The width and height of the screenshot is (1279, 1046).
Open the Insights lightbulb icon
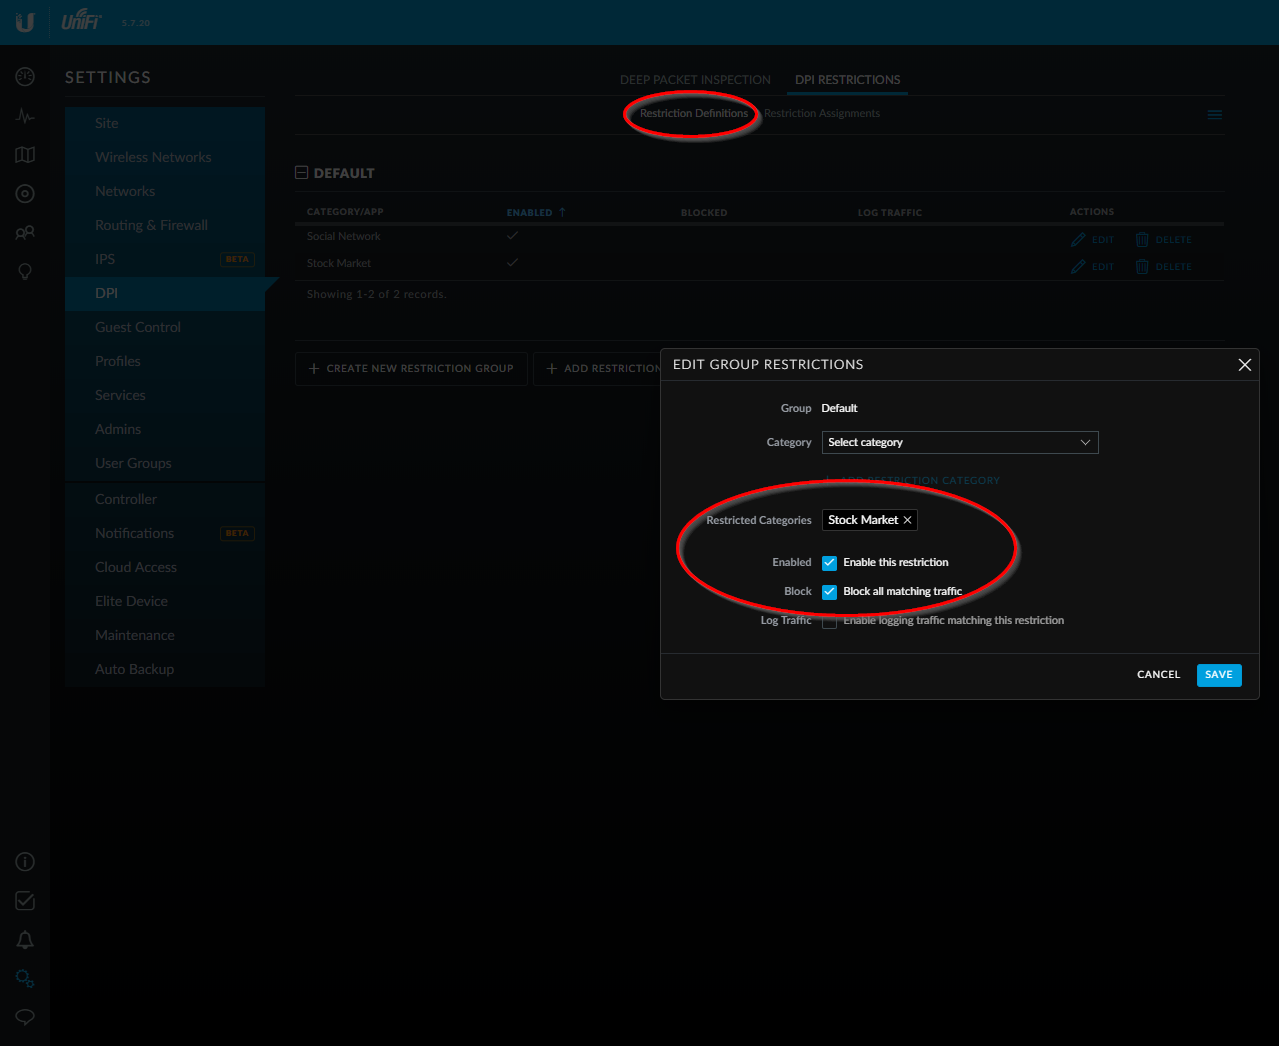25,272
